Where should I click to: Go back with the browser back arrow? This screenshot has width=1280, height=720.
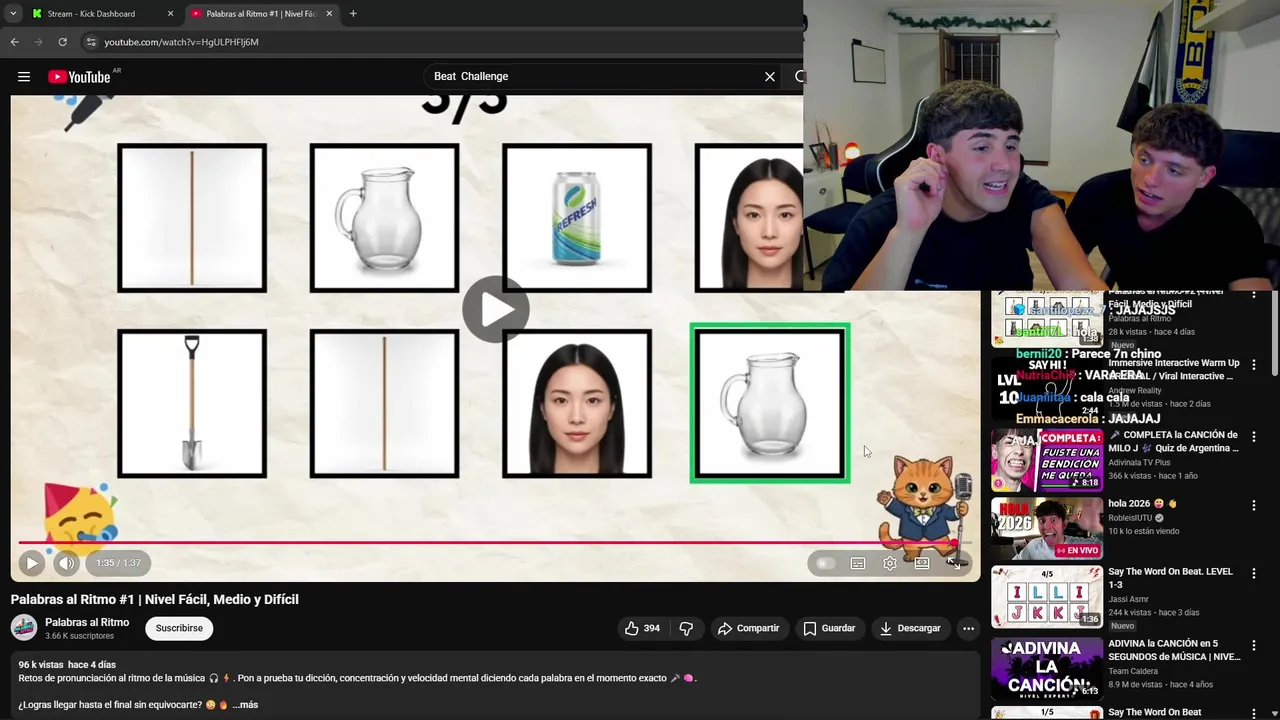pos(14,42)
